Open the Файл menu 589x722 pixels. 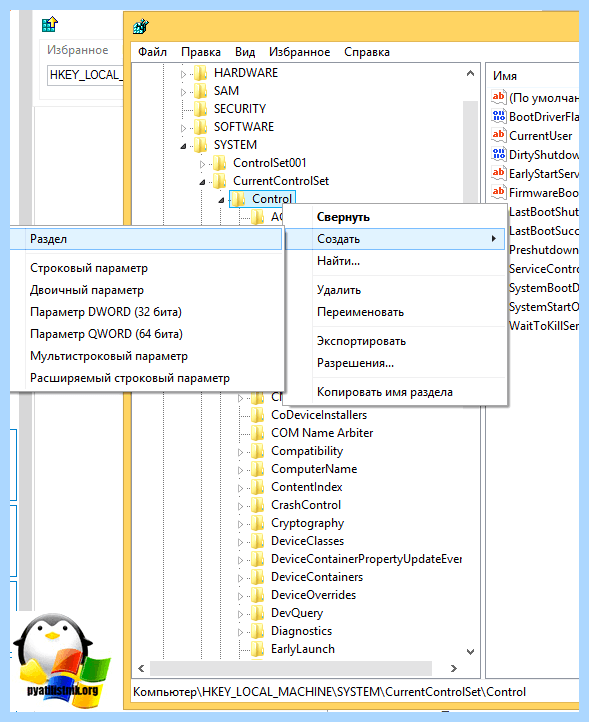[152, 52]
